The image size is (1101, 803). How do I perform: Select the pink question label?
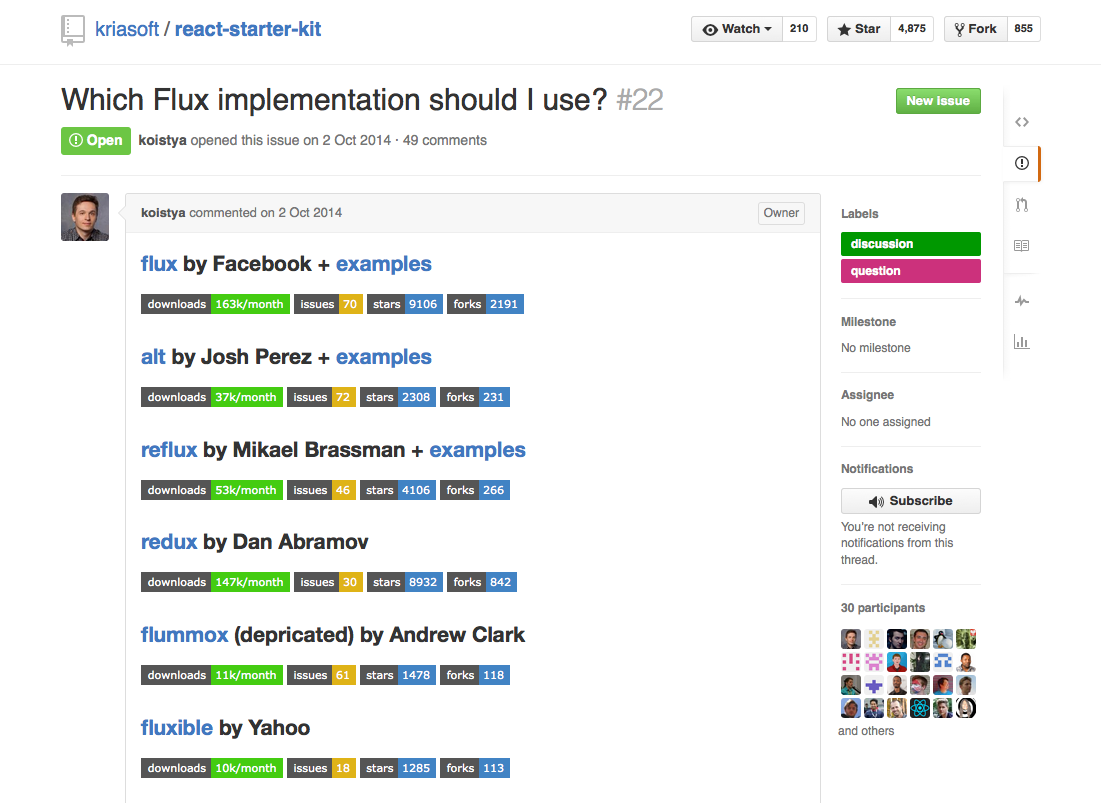(911, 271)
